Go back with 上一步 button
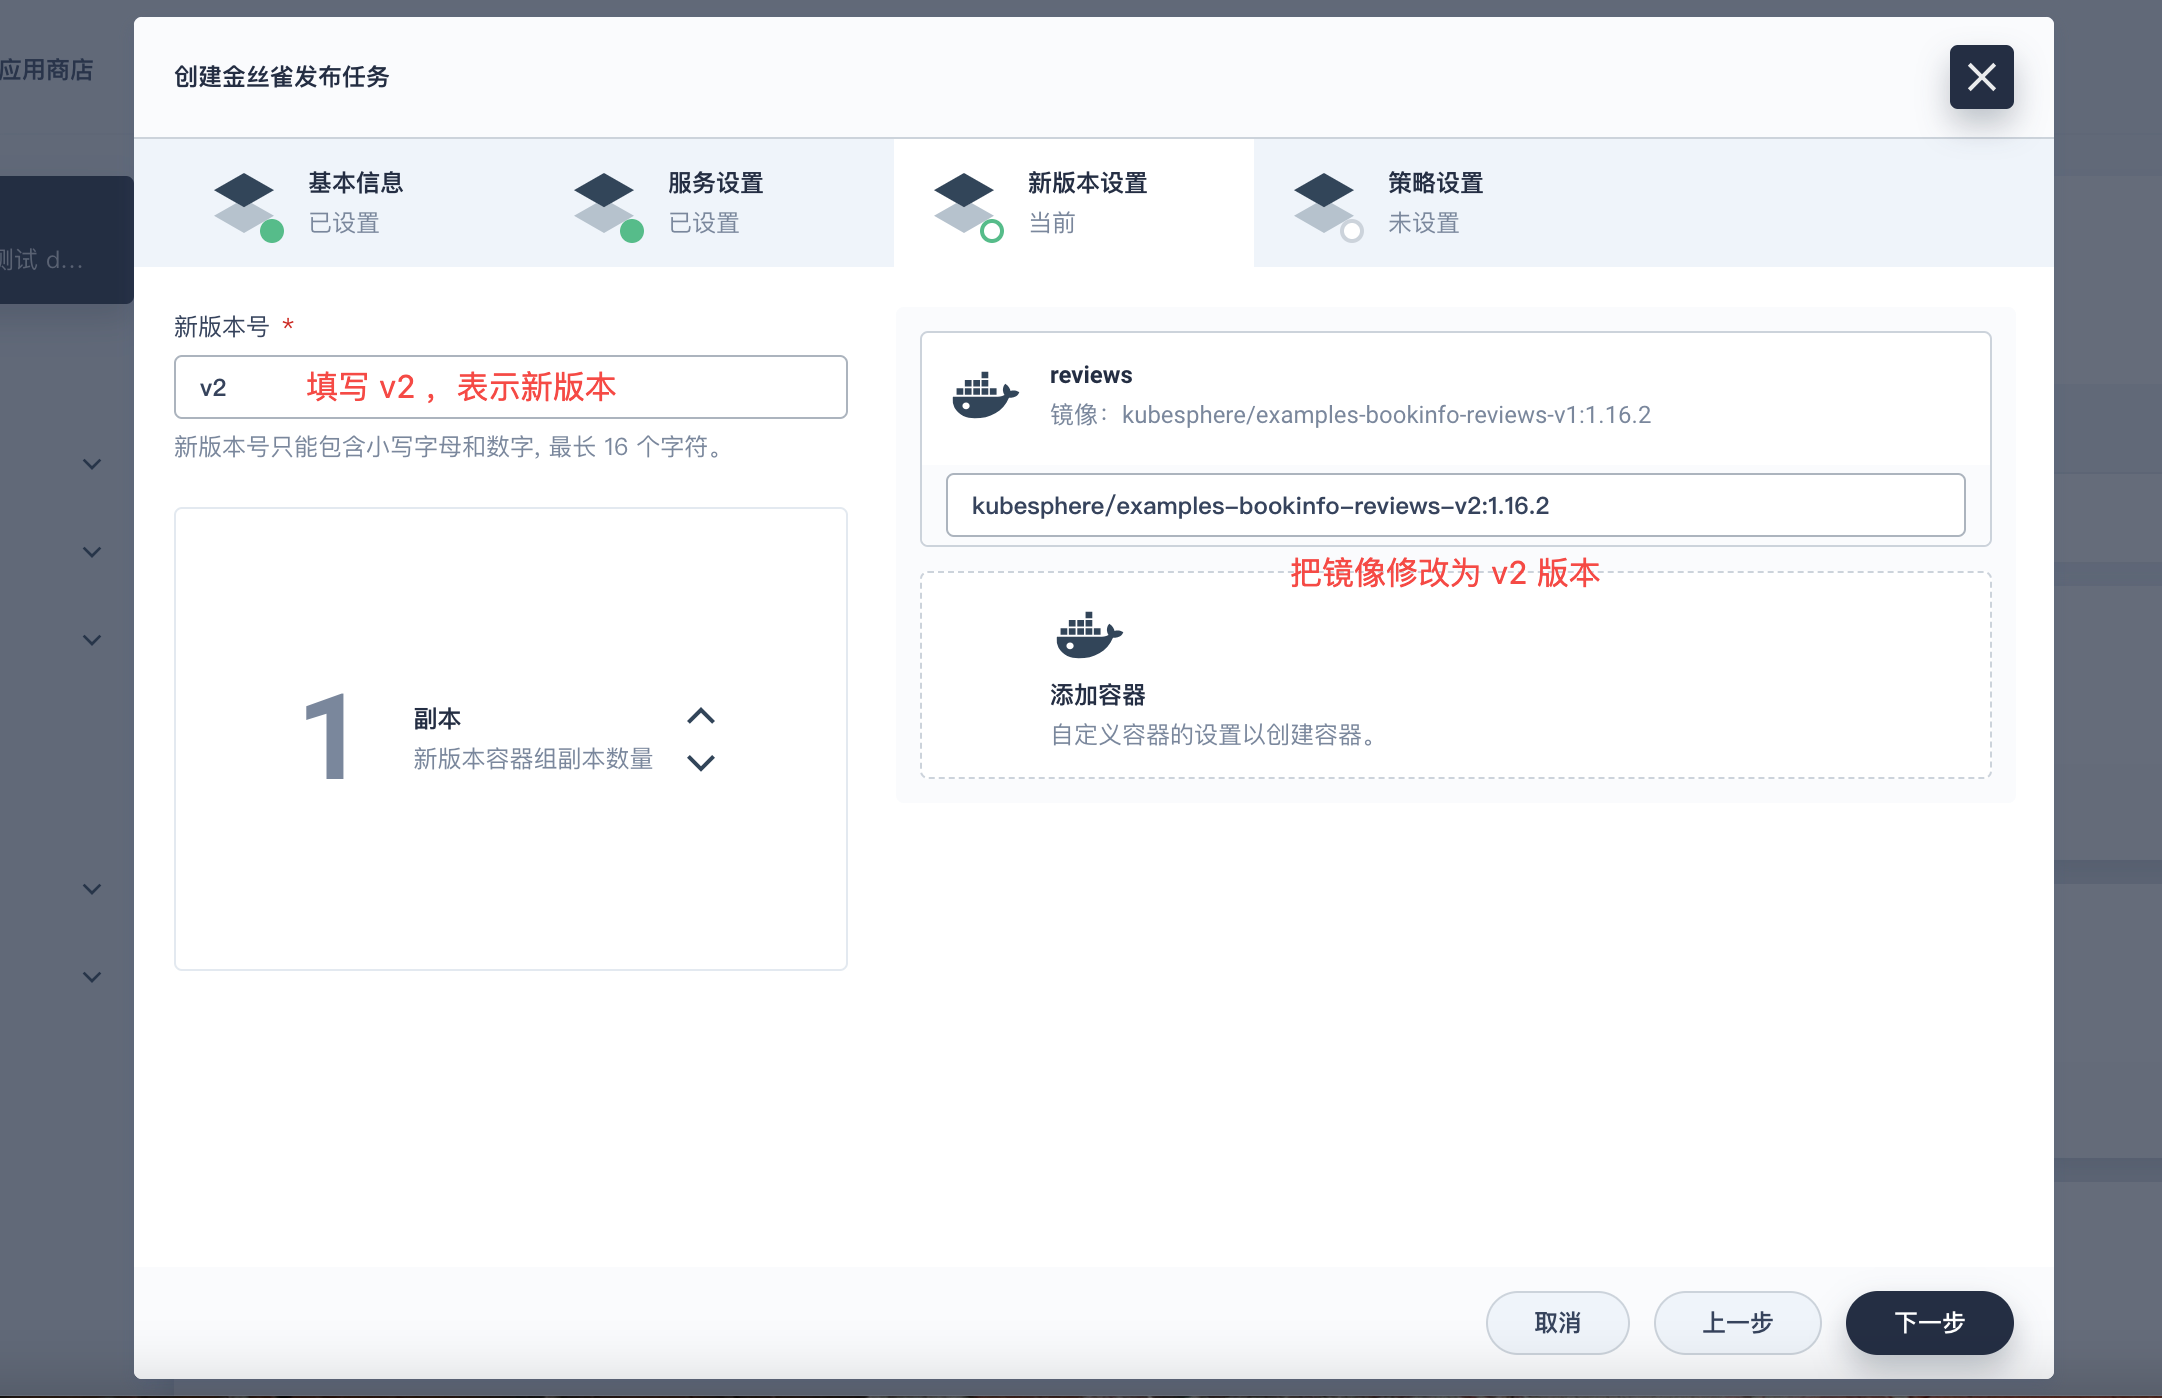 tap(1737, 1323)
